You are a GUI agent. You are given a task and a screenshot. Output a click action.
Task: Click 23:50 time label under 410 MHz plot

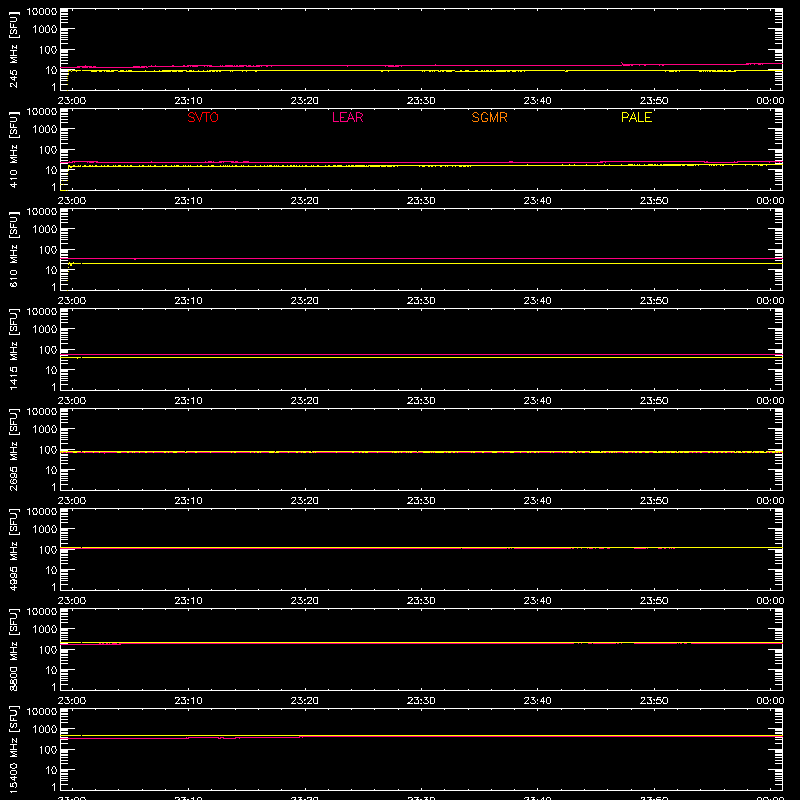(x=654, y=201)
